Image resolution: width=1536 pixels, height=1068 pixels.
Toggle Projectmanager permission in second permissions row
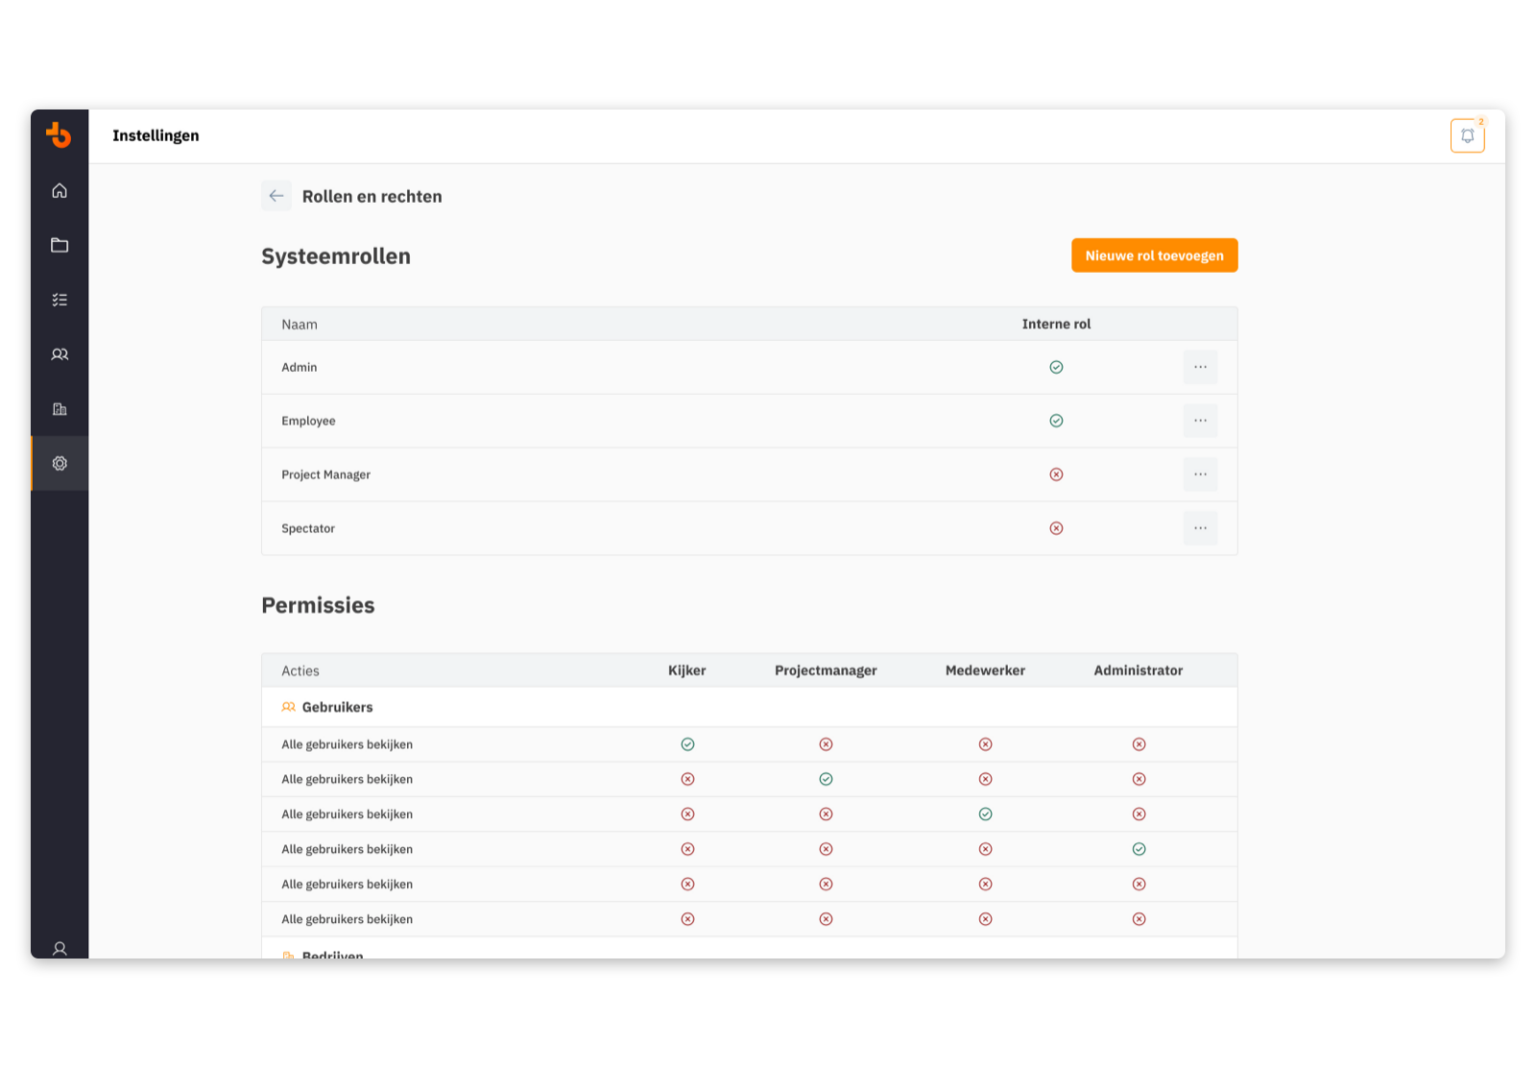coord(826,779)
